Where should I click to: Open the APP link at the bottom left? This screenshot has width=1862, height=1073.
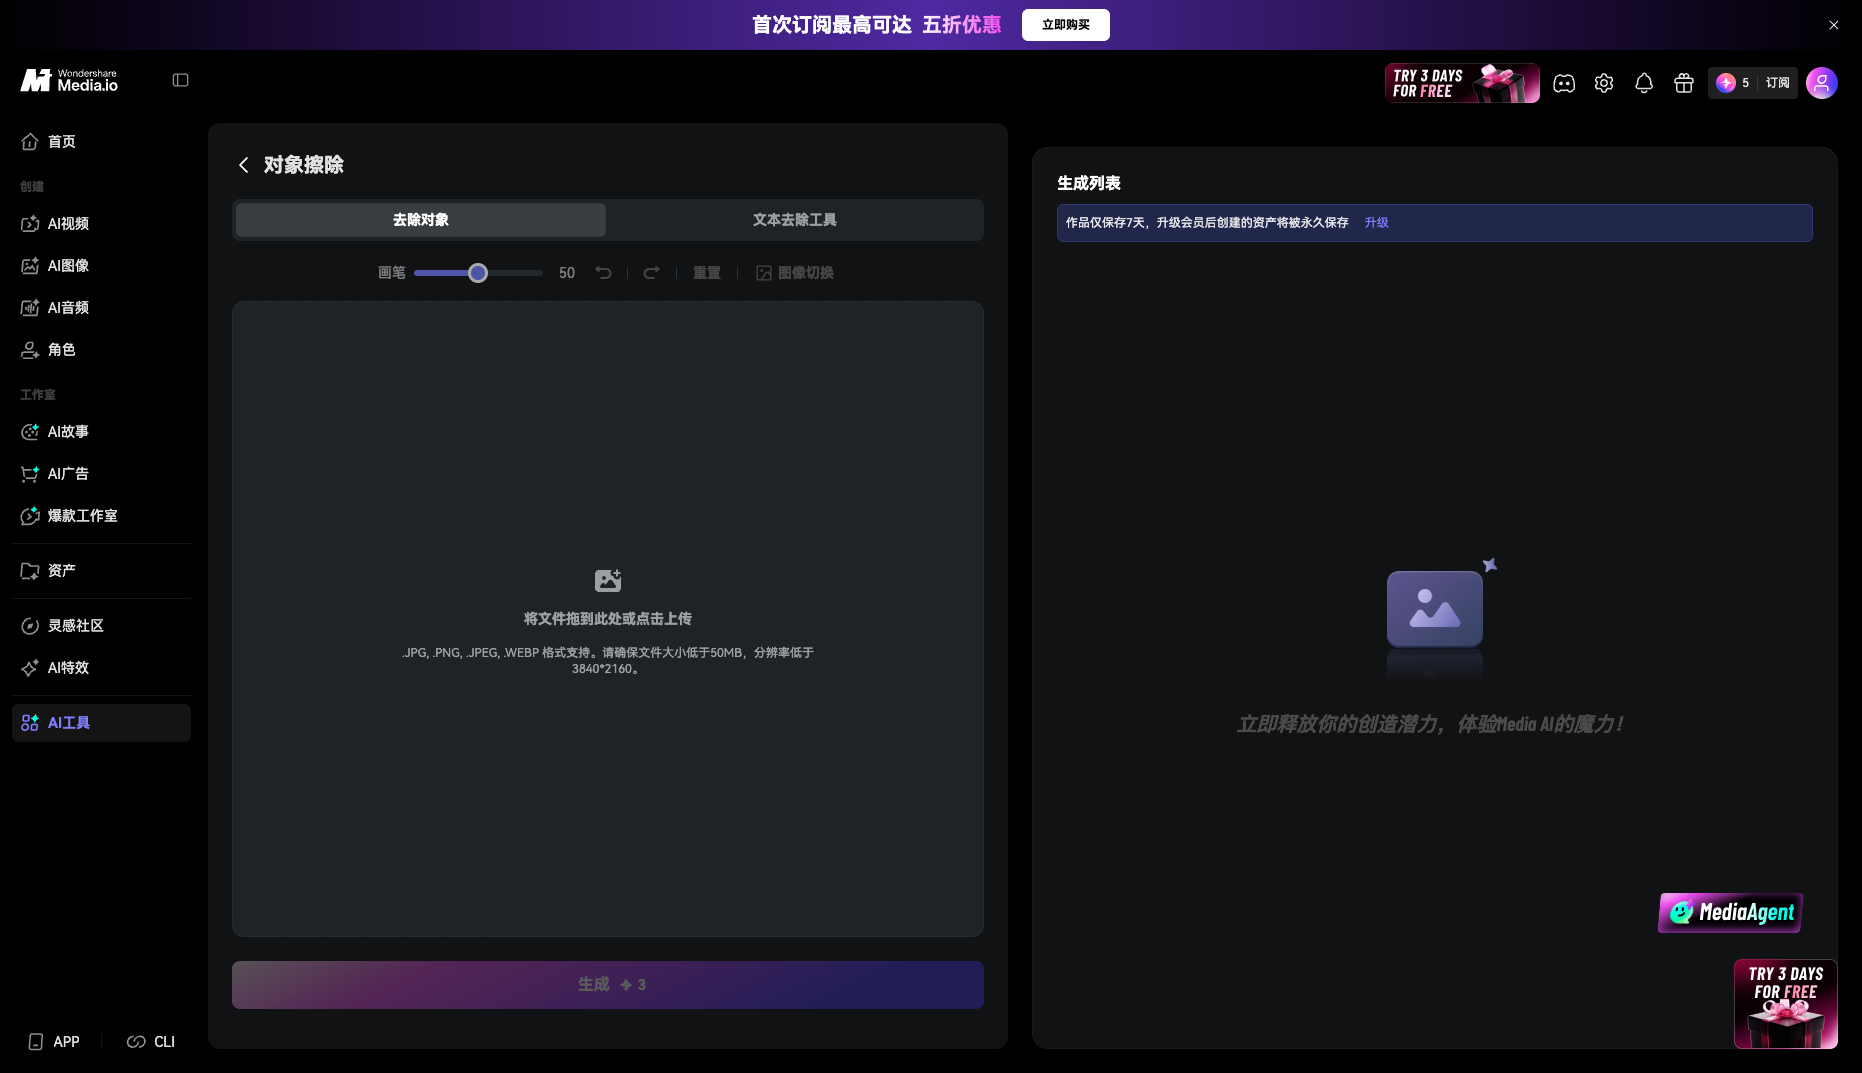(x=54, y=1042)
